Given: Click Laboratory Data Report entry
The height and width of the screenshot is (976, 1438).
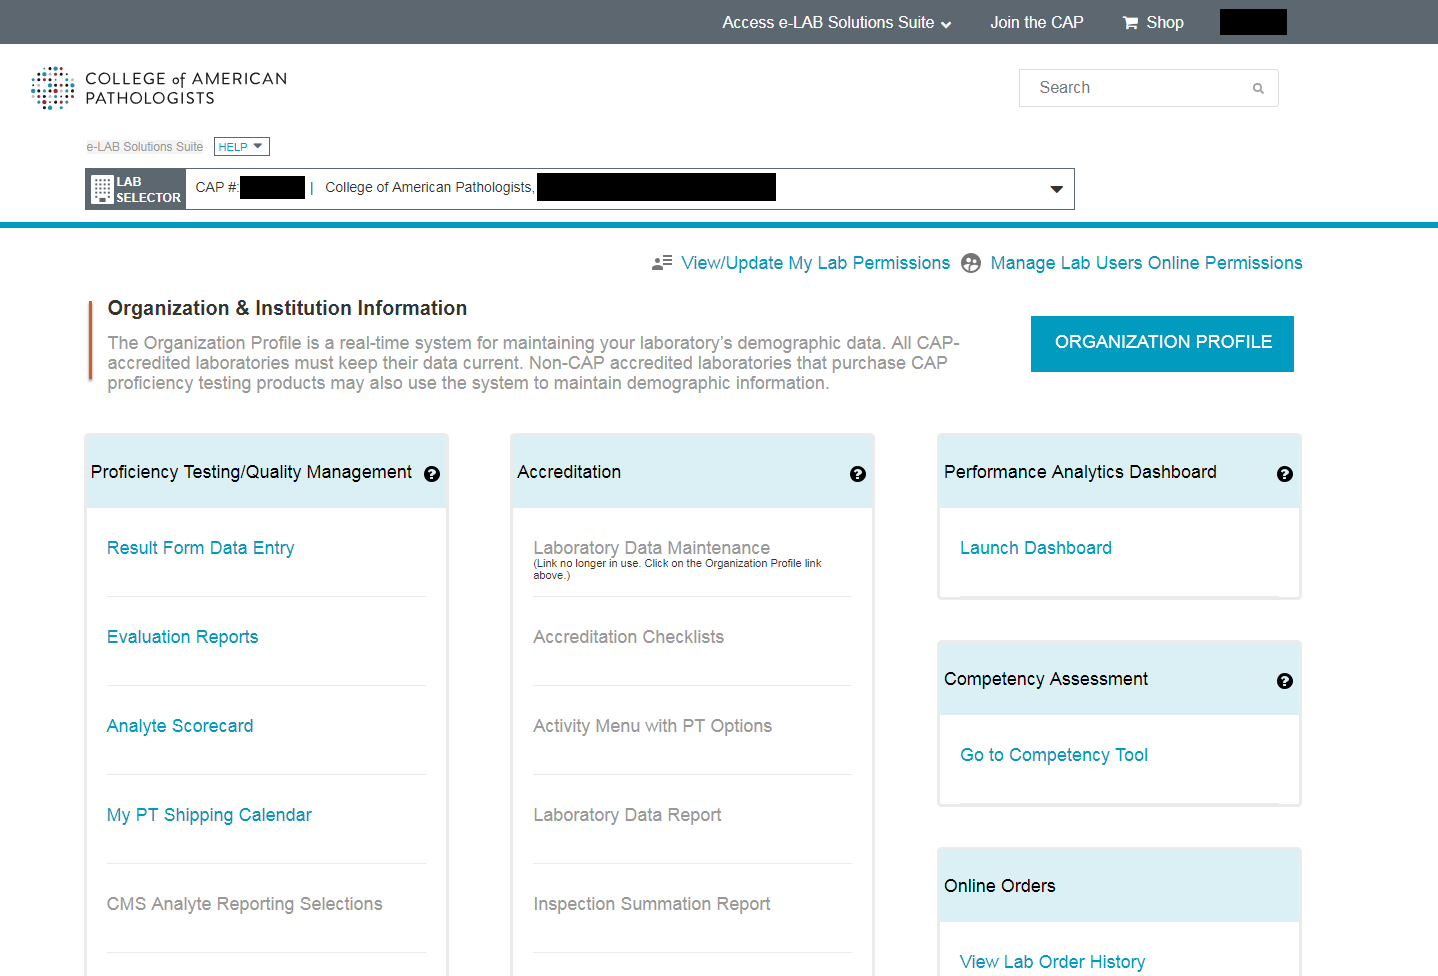Looking at the screenshot, I should [628, 815].
